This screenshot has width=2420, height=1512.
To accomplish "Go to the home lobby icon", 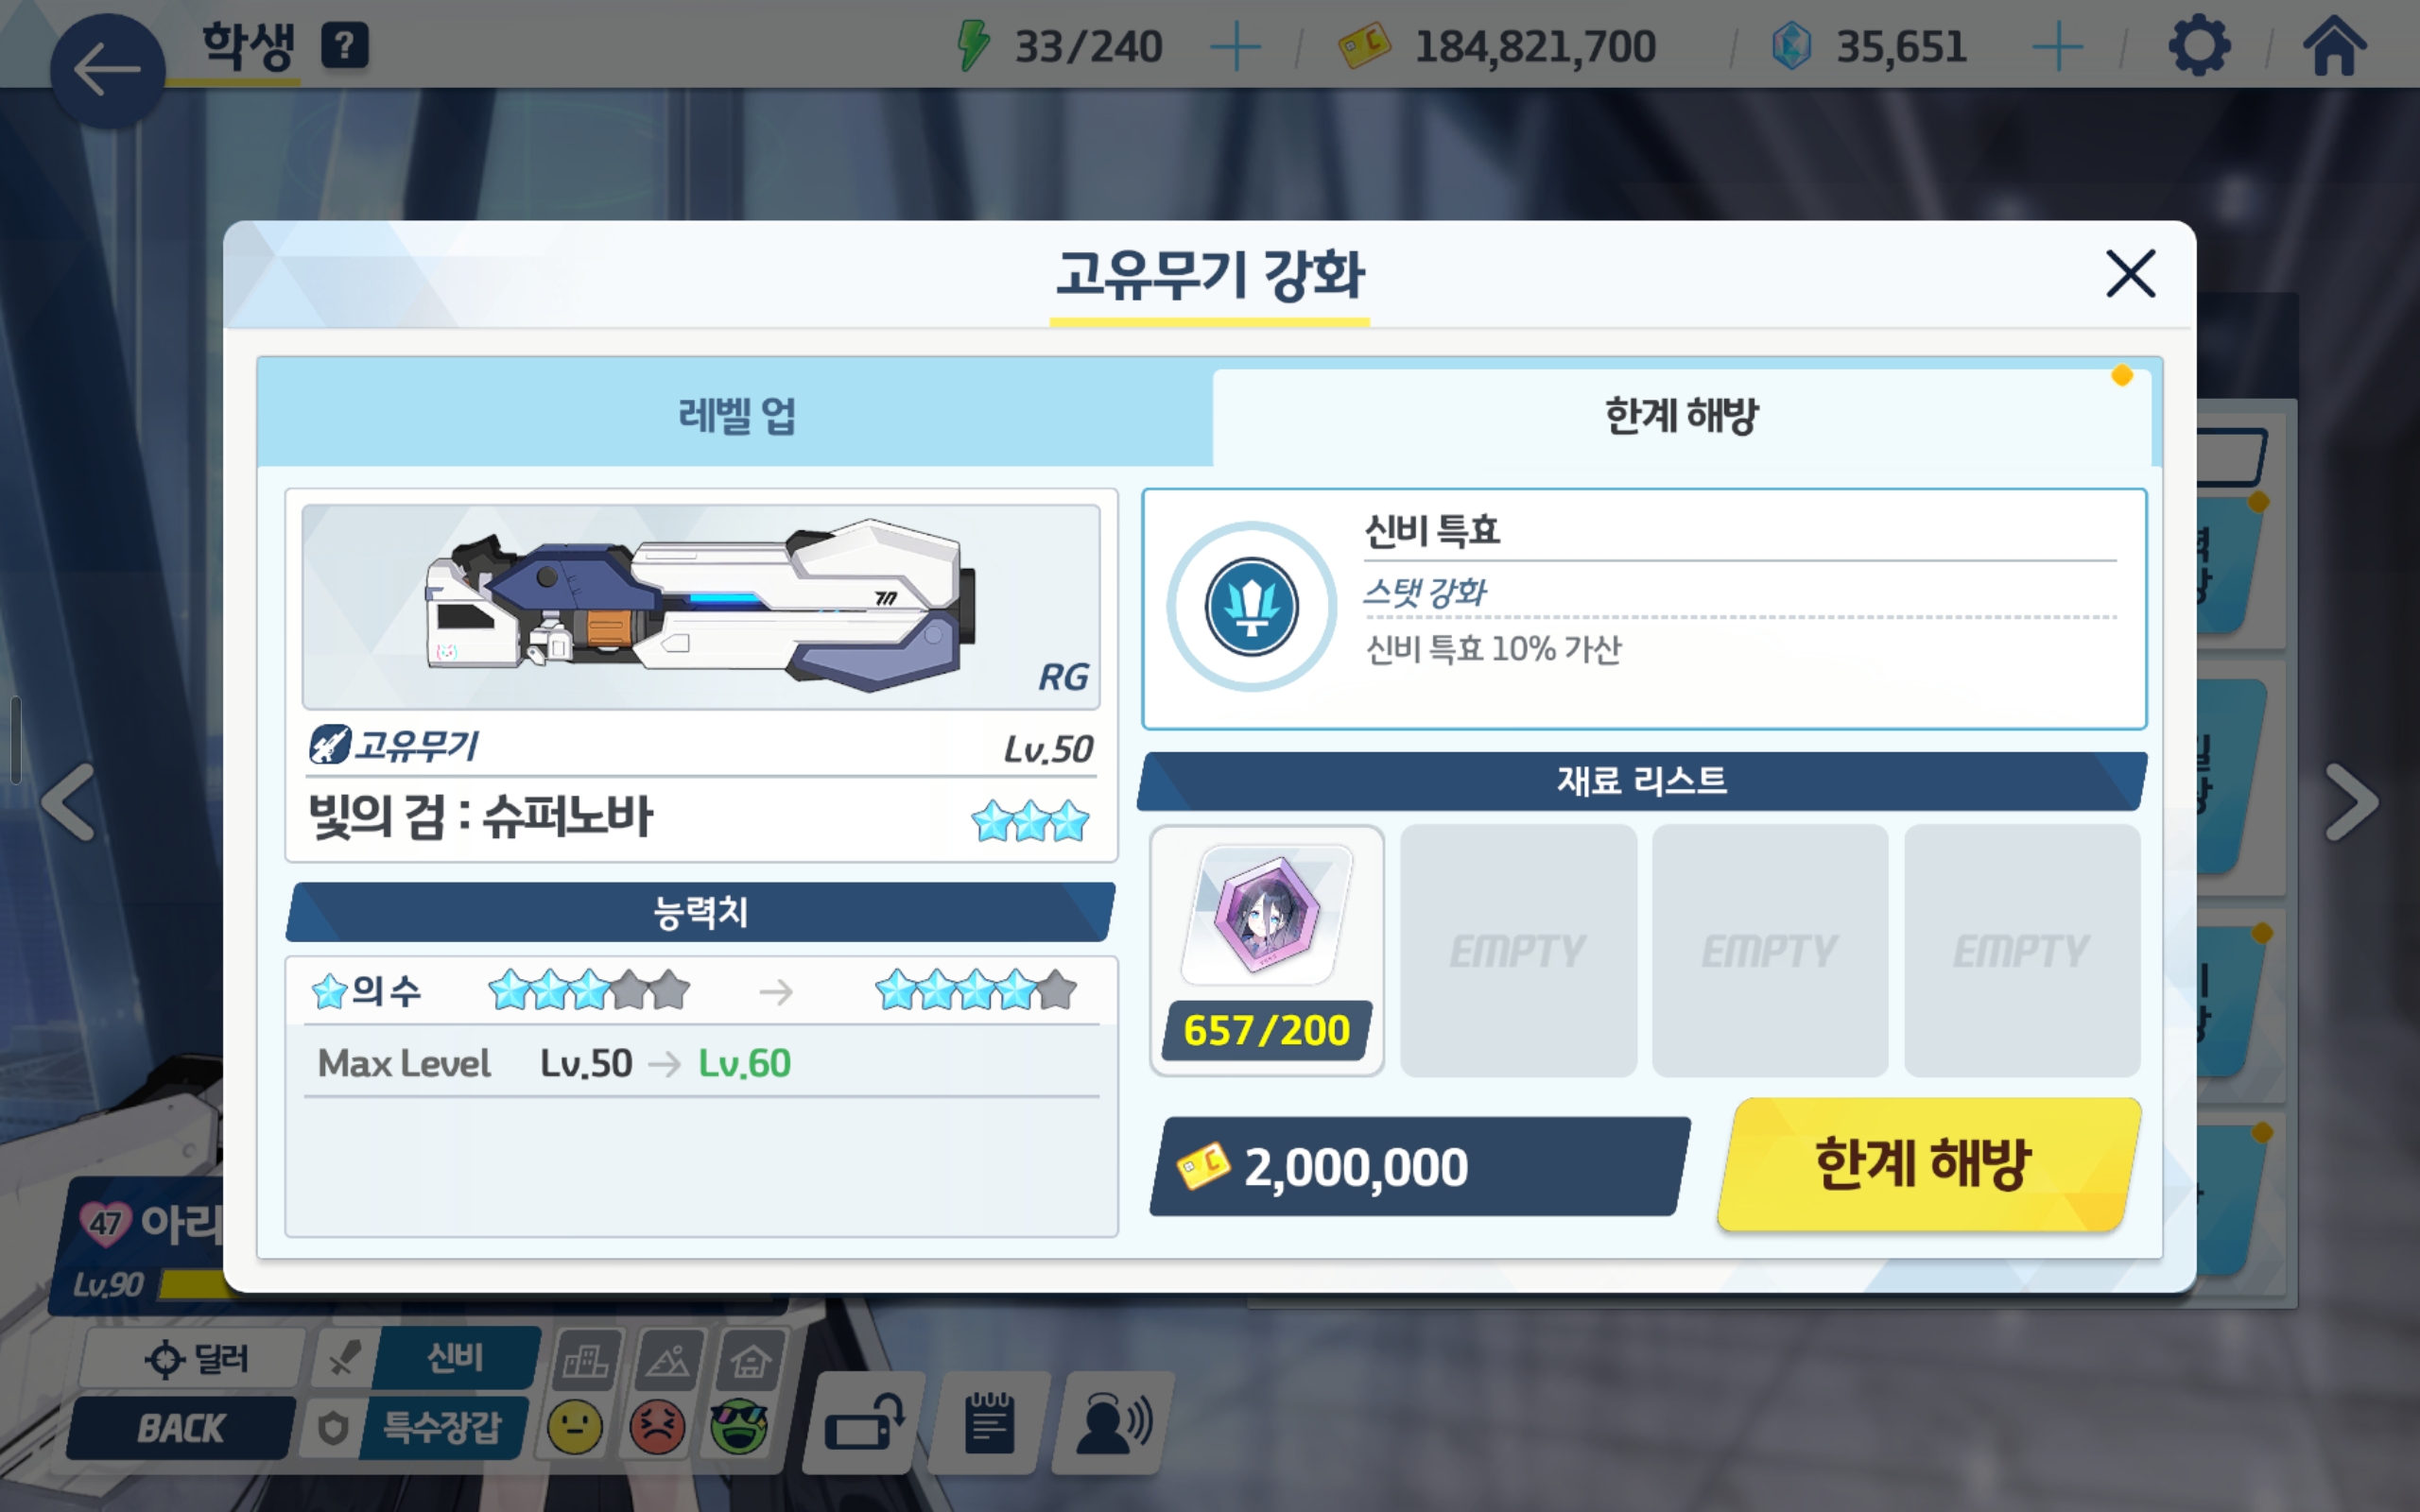I will (x=2335, y=45).
